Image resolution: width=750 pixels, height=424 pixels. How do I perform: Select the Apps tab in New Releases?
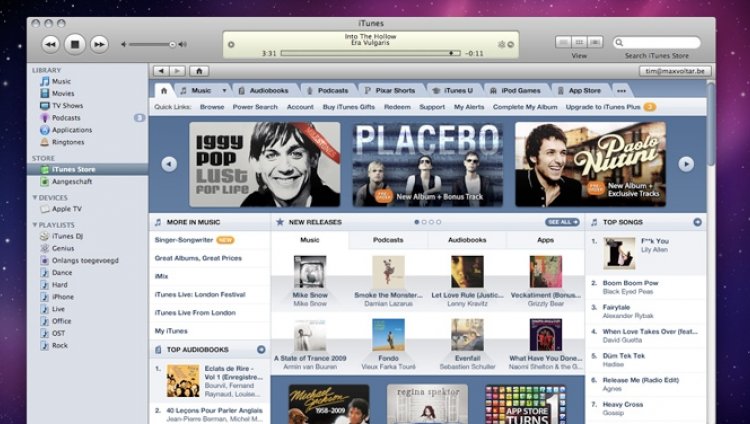click(x=545, y=240)
